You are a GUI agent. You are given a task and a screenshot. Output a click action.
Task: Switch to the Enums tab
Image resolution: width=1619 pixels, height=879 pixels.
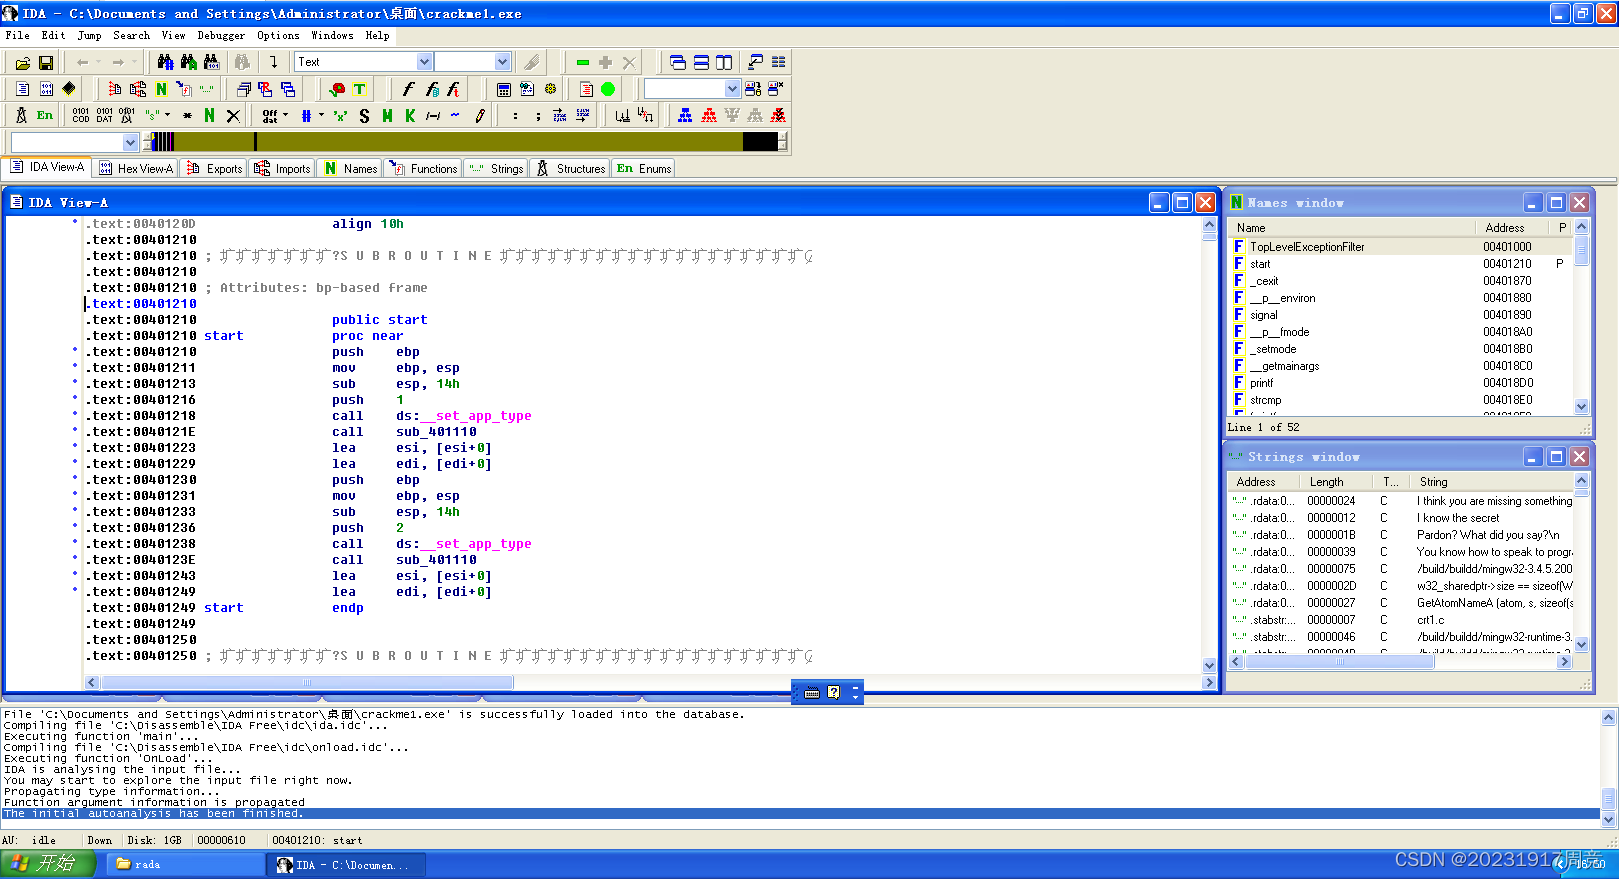[x=644, y=168]
